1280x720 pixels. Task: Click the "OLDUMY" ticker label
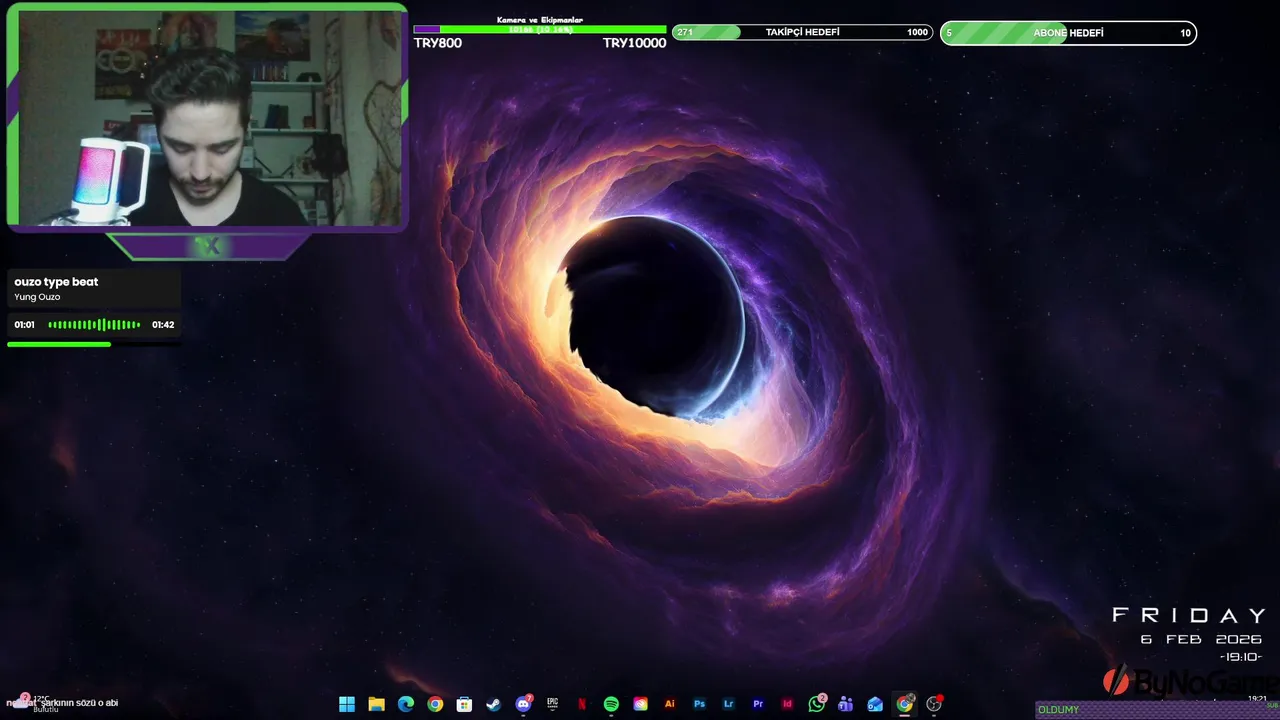point(1059,710)
